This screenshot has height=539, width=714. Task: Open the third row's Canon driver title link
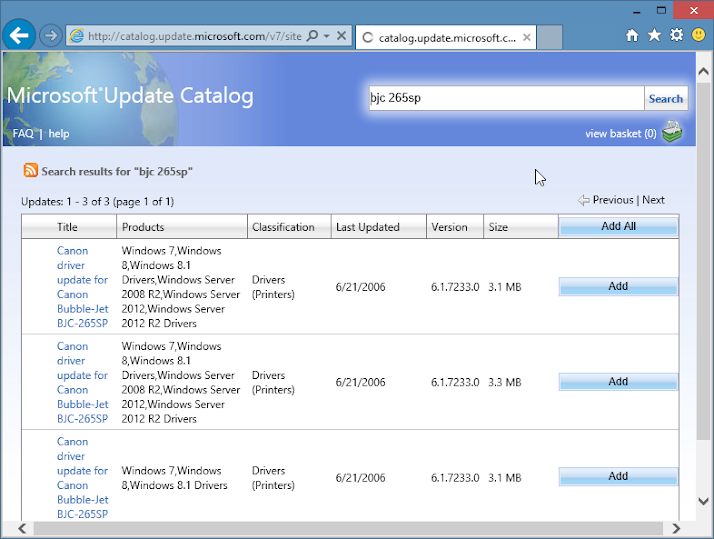point(82,478)
